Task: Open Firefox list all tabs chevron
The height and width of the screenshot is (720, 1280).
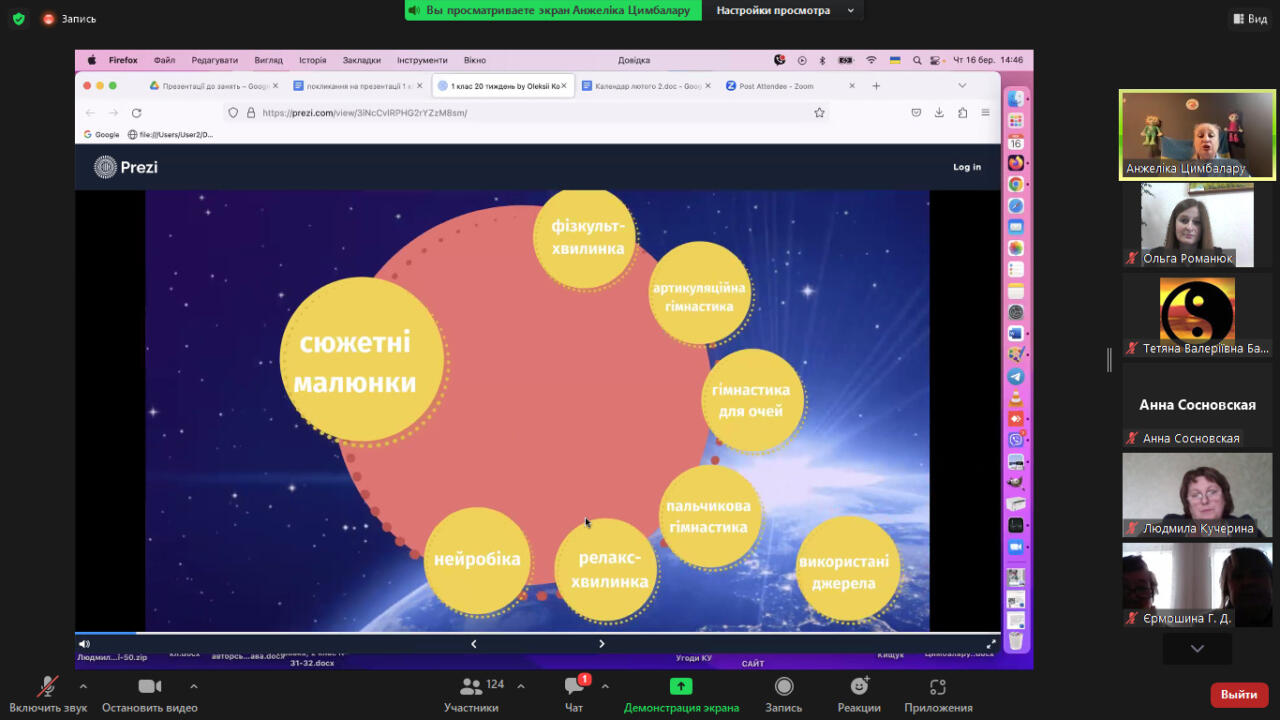Action: click(x=962, y=86)
